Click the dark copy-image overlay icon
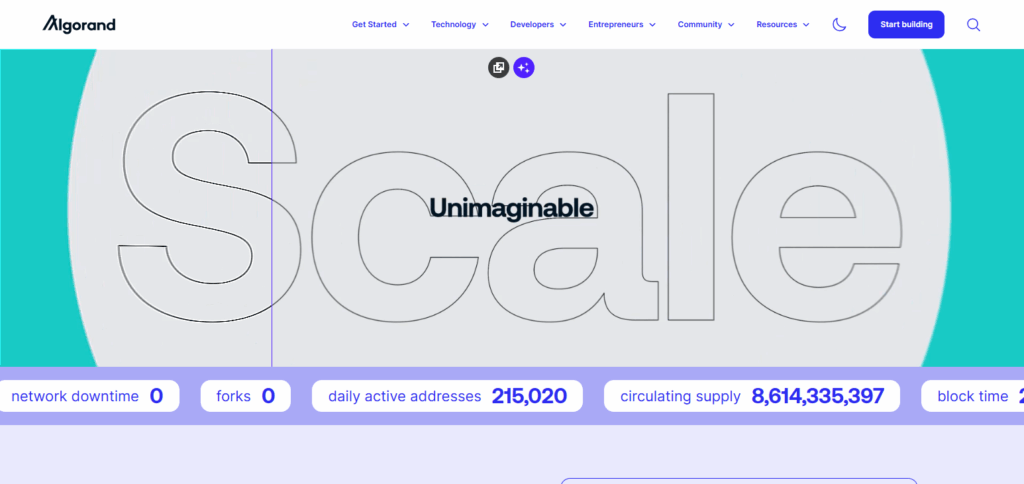1024x484 pixels. pos(498,68)
